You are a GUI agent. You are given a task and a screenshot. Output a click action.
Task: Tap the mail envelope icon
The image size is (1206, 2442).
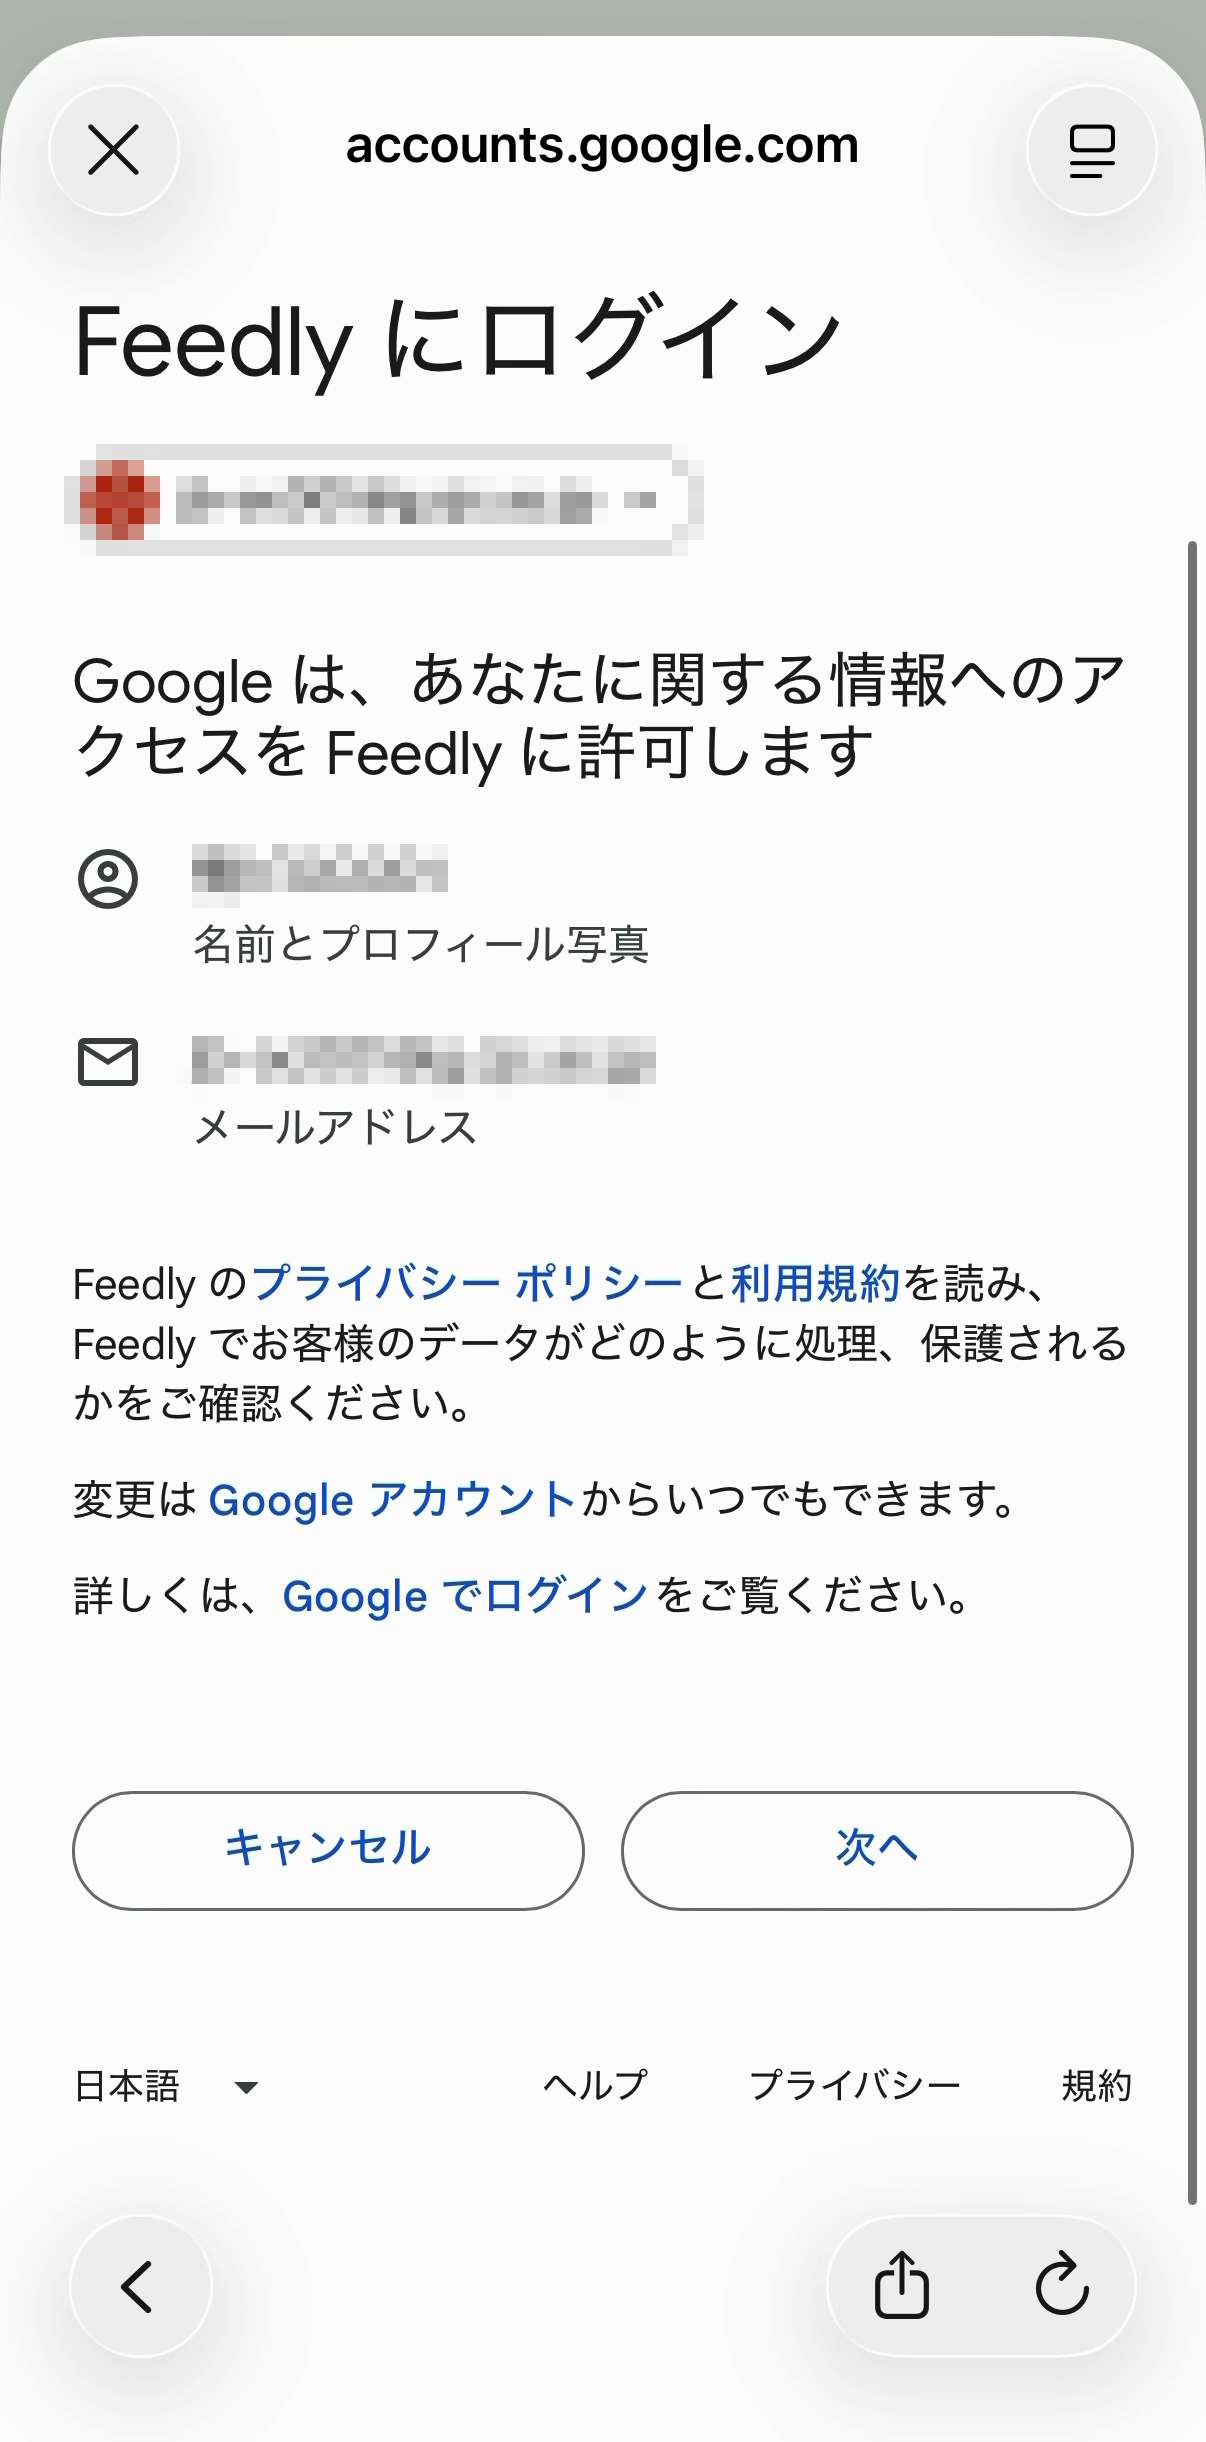(x=108, y=1062)
